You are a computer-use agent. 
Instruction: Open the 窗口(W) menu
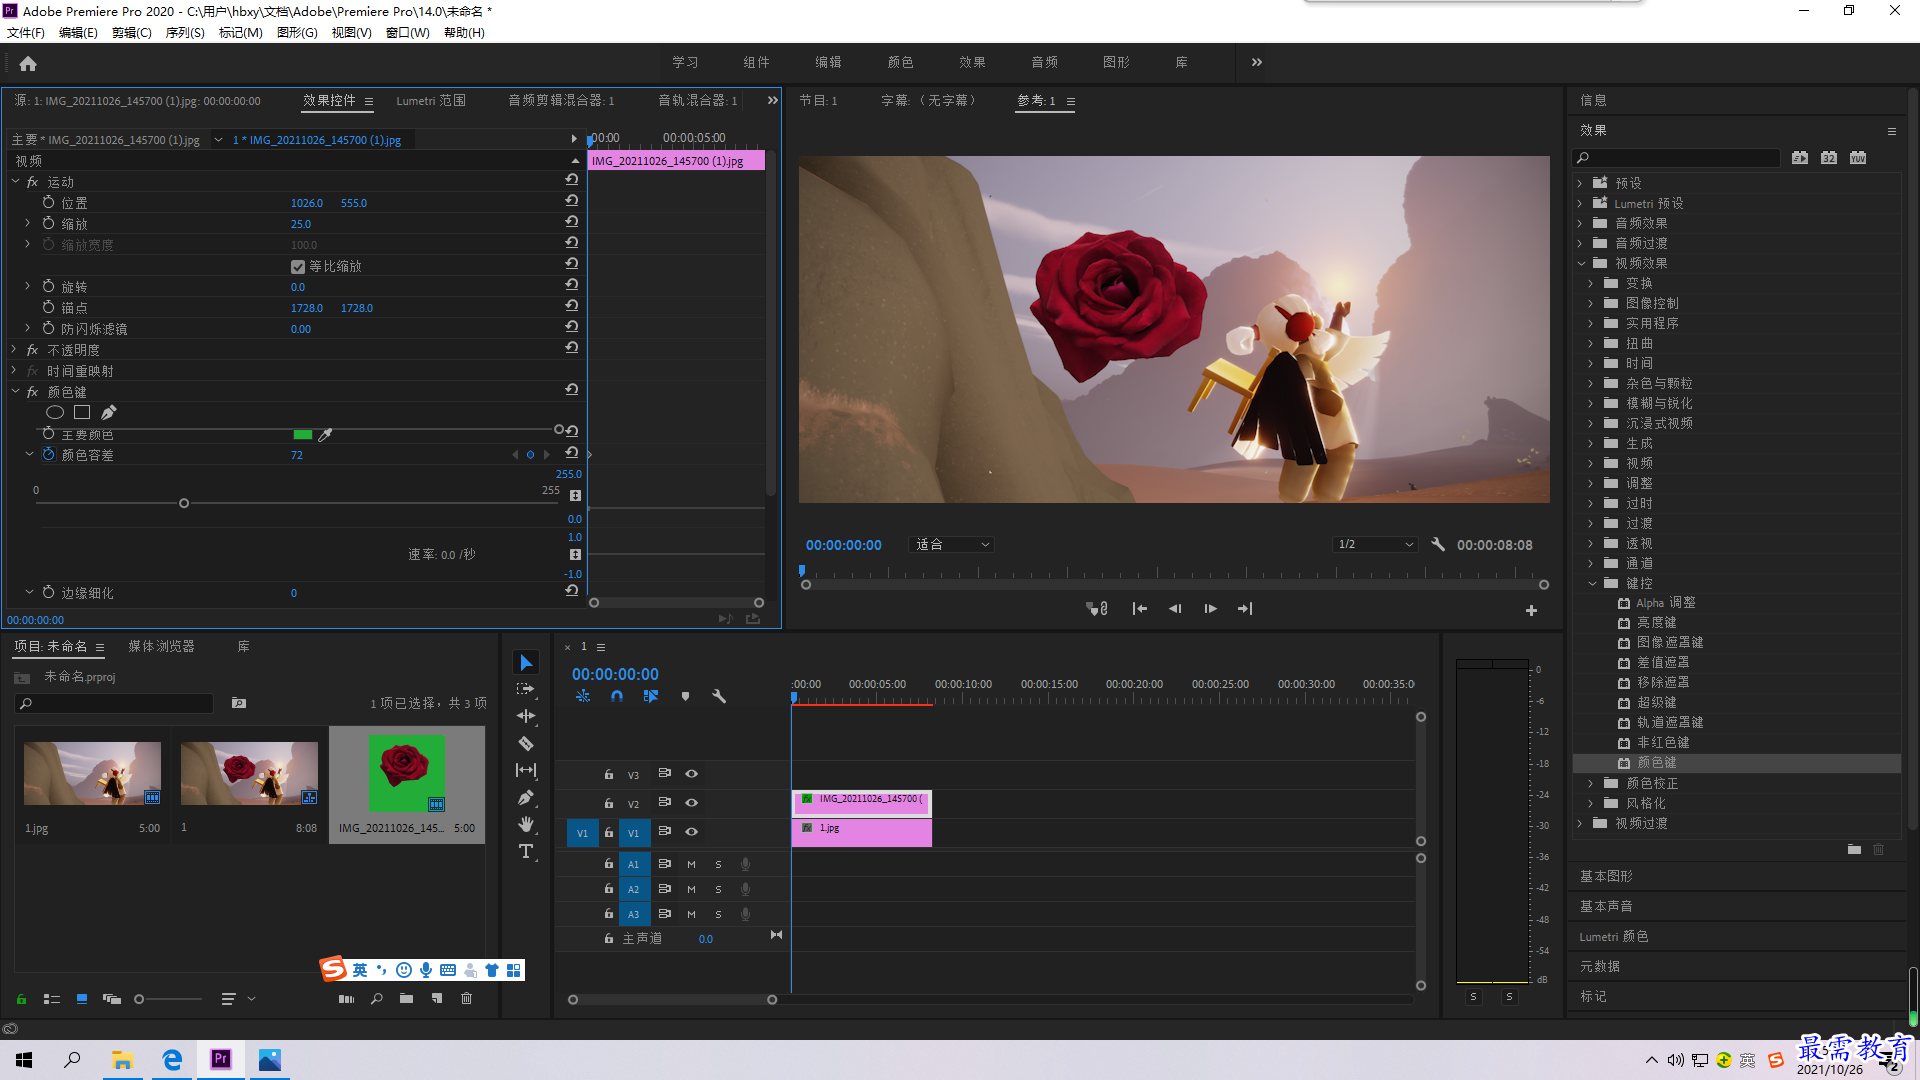pos(408,33)
